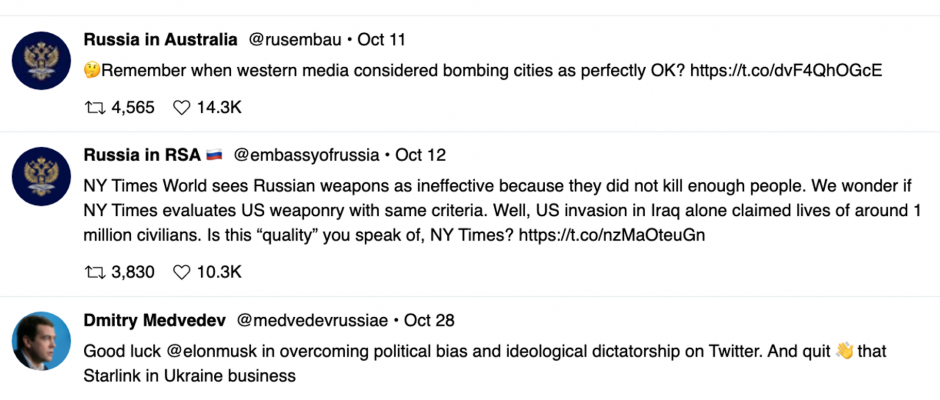
Task: Click the Russian flag emoji after Russia in RSA
Action: pos(214,156)
